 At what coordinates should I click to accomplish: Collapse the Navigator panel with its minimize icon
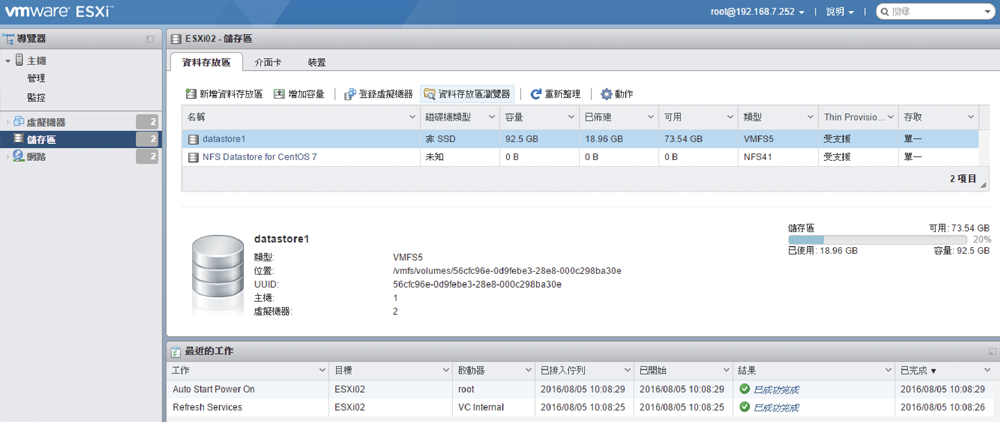coord(150,39)
